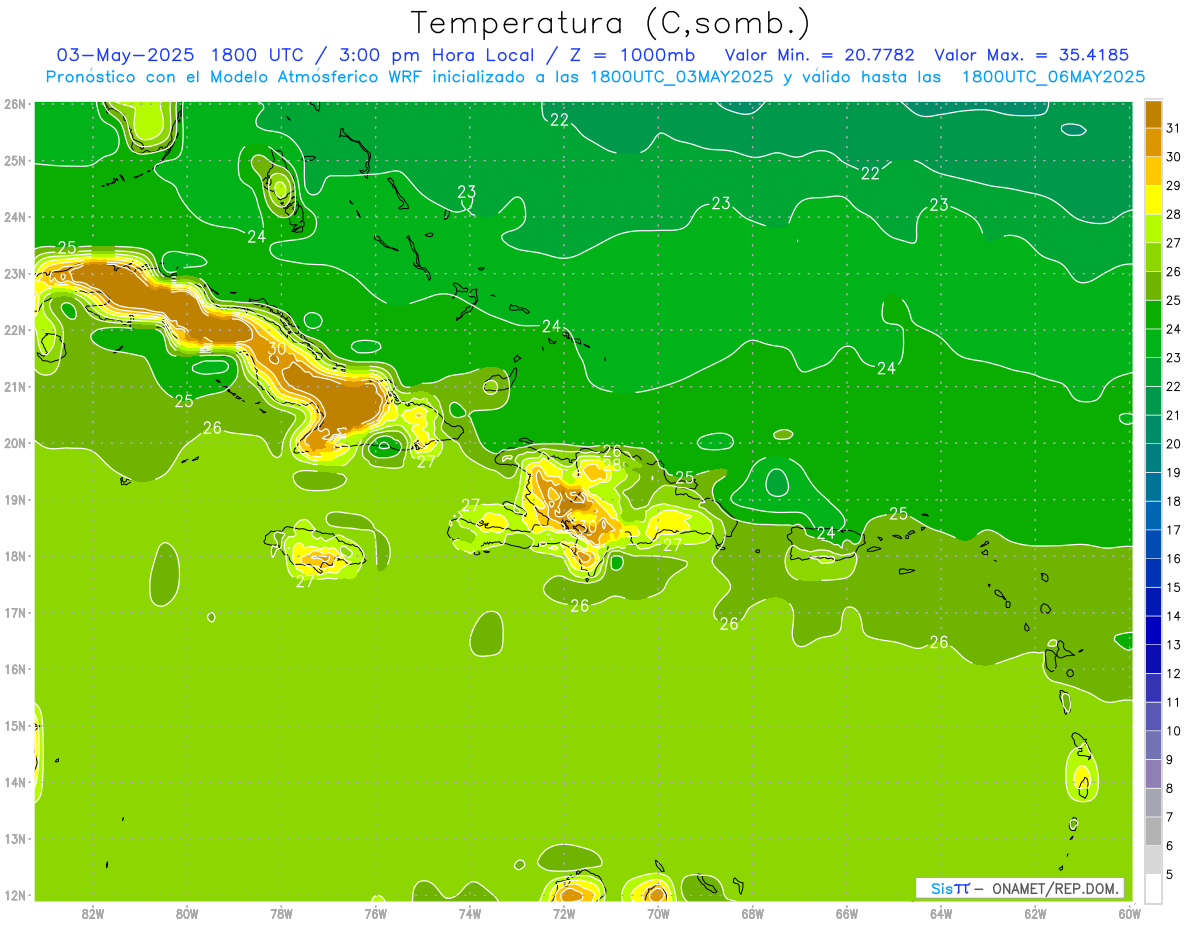Click the 'Valor Min. = 20.7782' readout
Screen dimensions: 1200x927
tap(821, 55)
